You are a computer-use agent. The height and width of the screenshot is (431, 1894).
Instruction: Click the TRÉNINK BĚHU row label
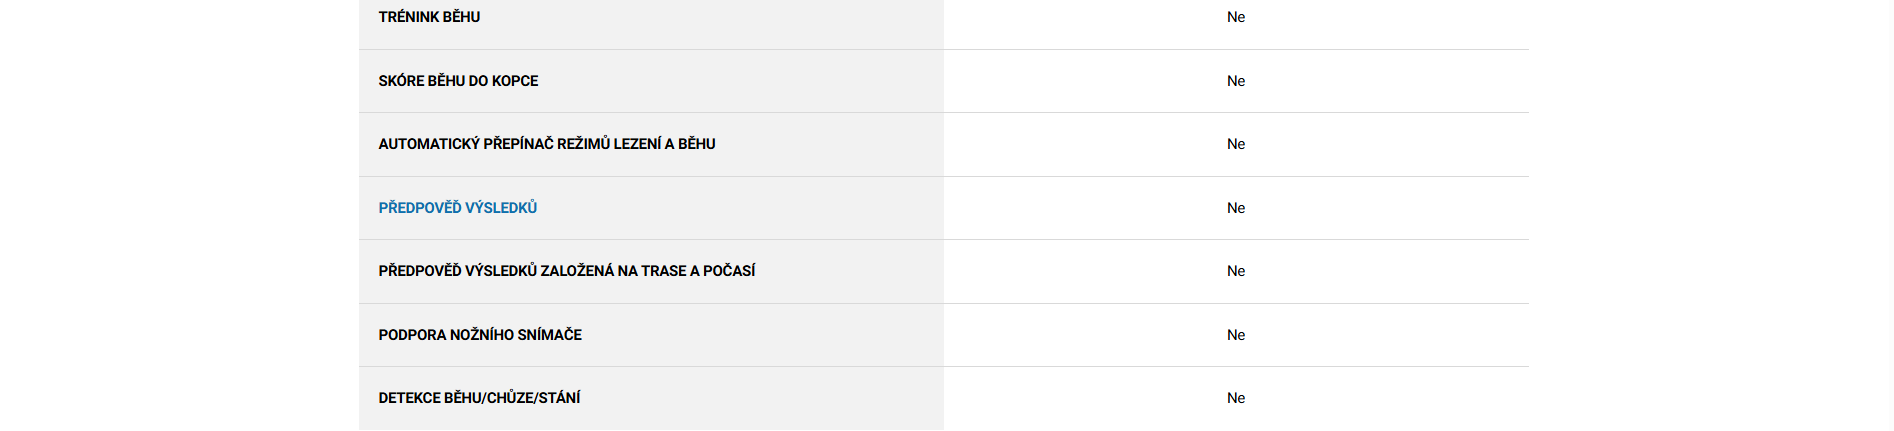[x=429, y=17]
